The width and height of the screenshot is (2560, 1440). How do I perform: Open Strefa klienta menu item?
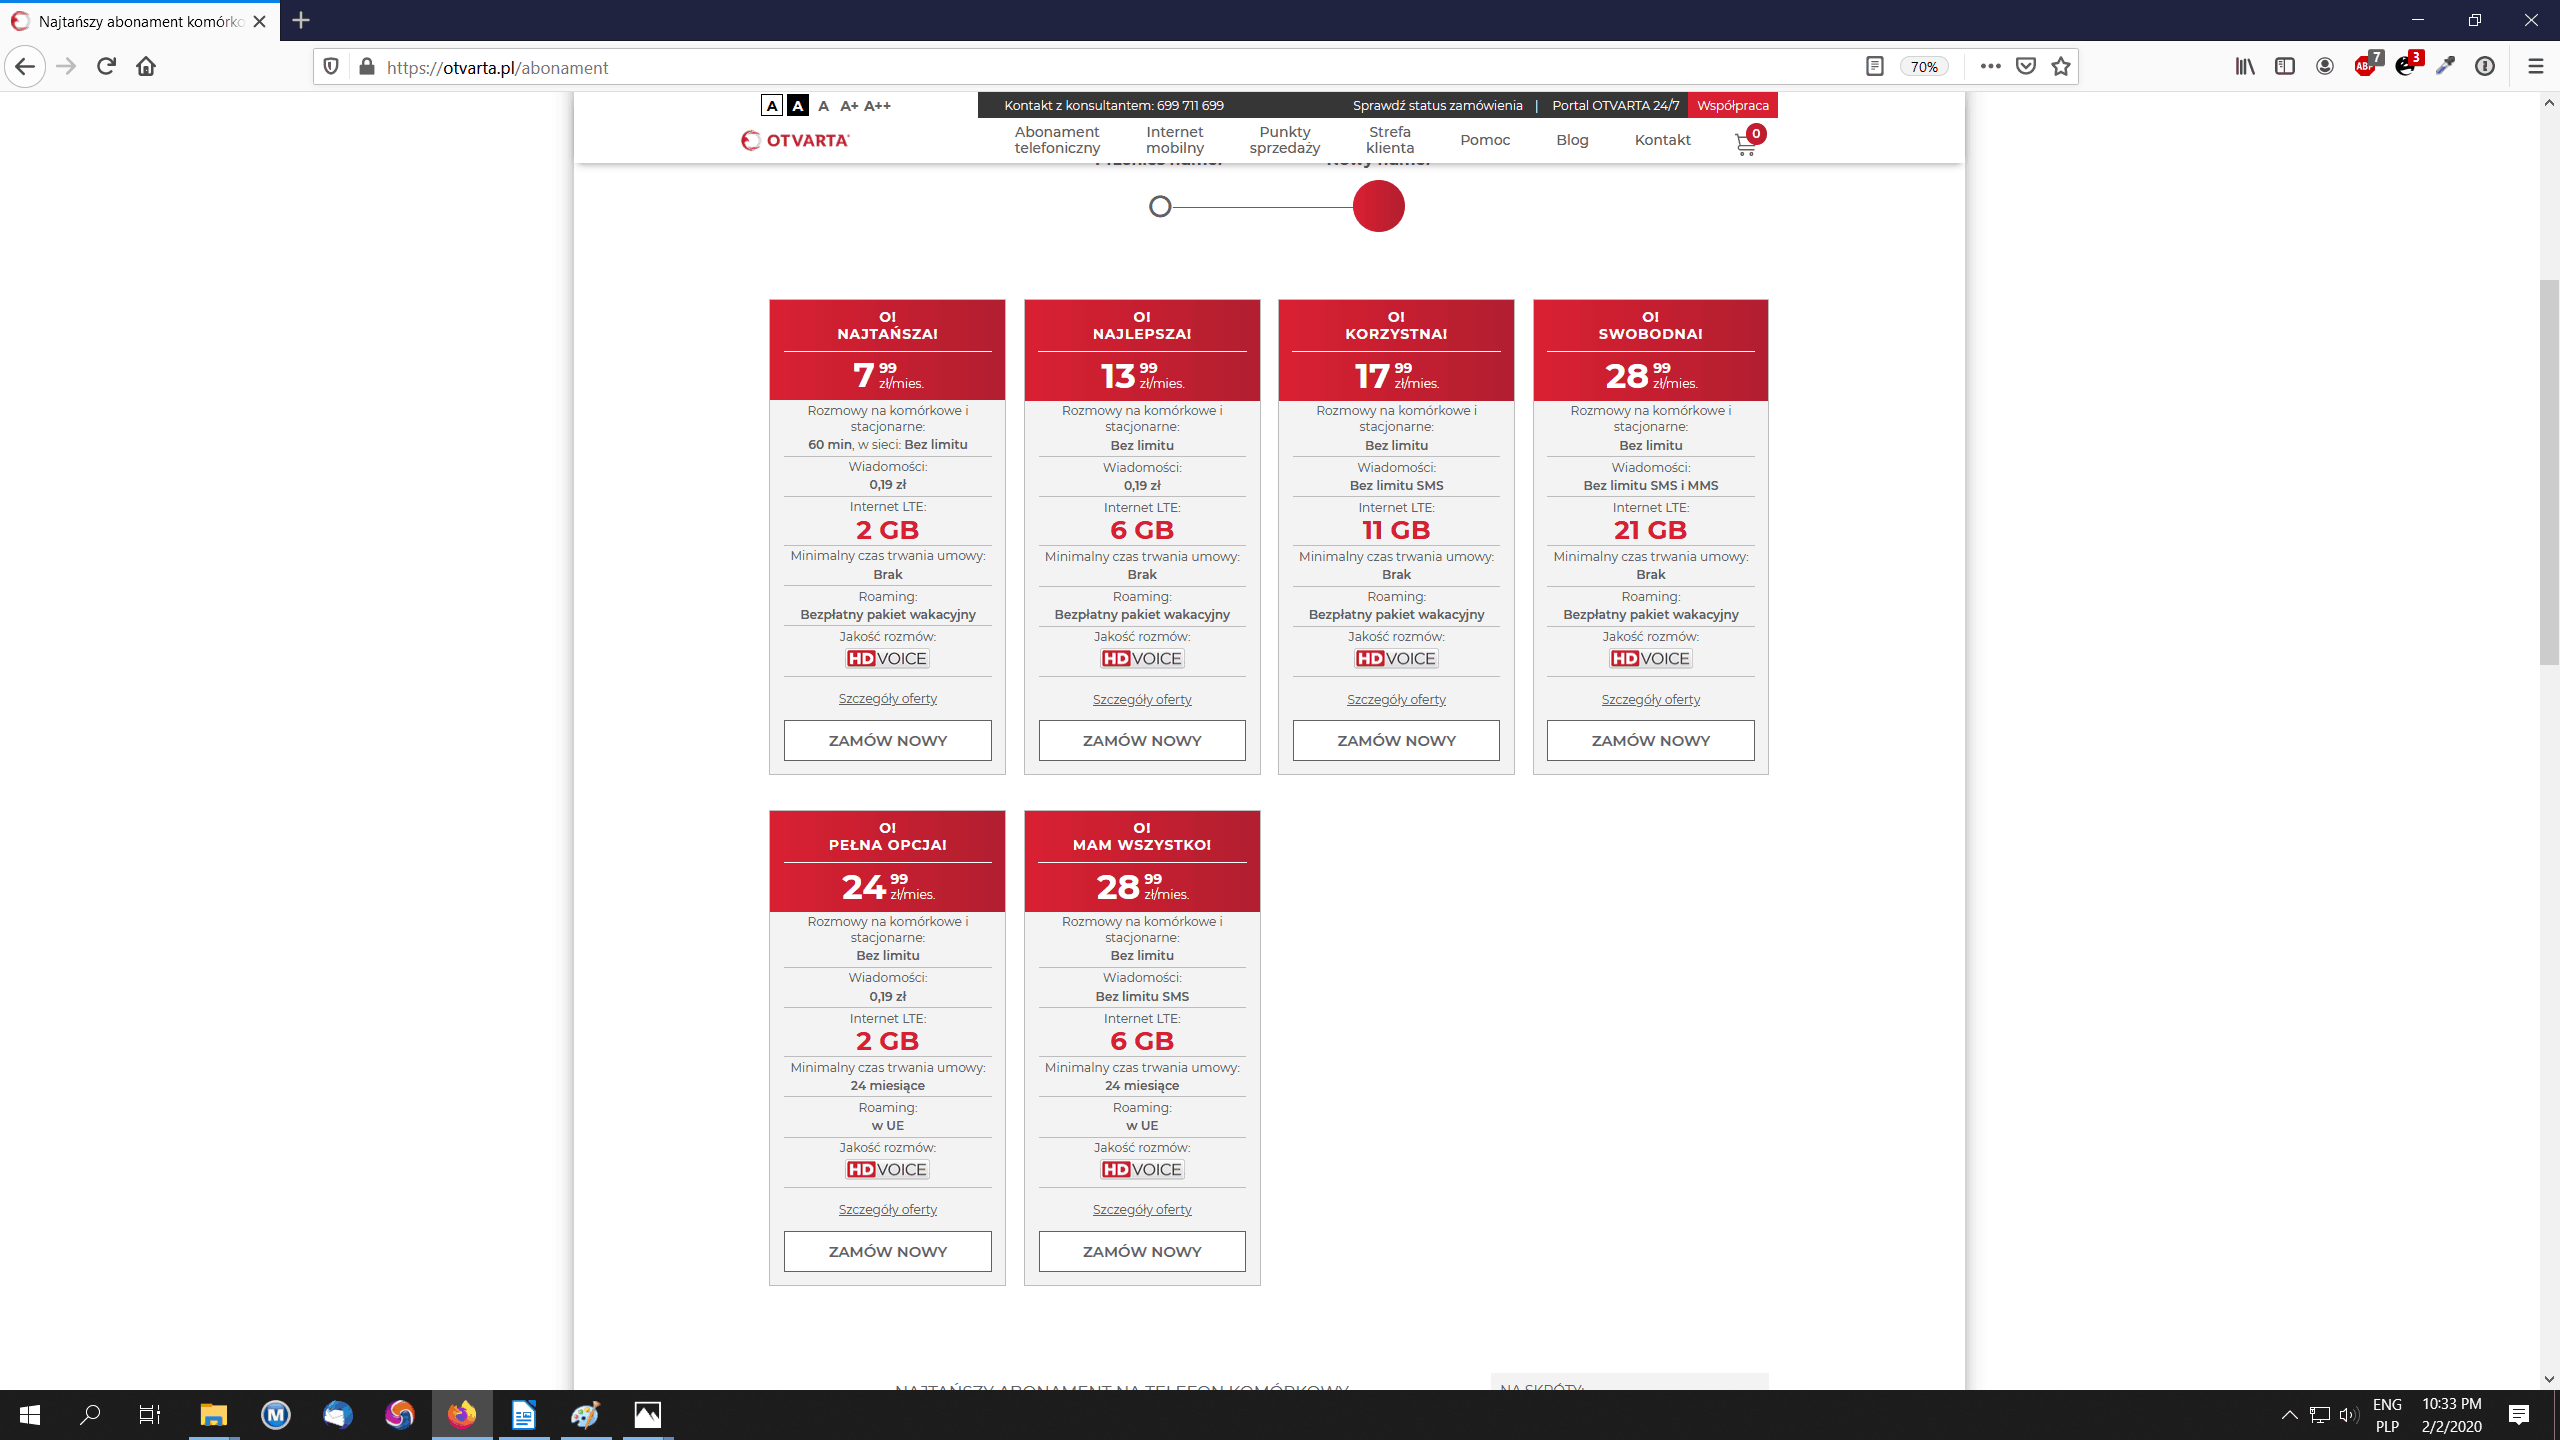tap(1390, 140)
